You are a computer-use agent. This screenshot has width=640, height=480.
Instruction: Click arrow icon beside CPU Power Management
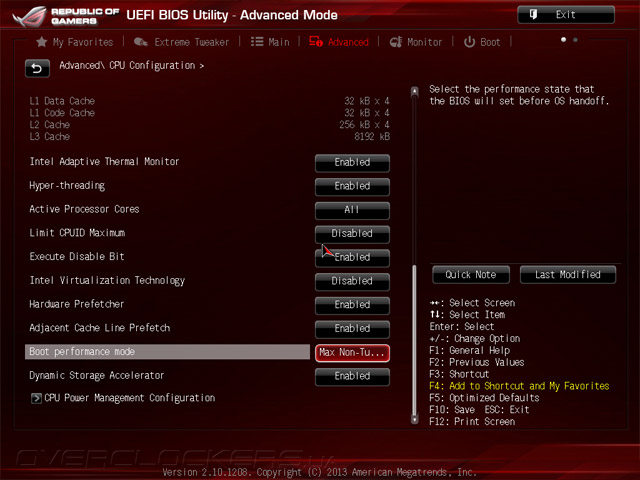(36, 398)
